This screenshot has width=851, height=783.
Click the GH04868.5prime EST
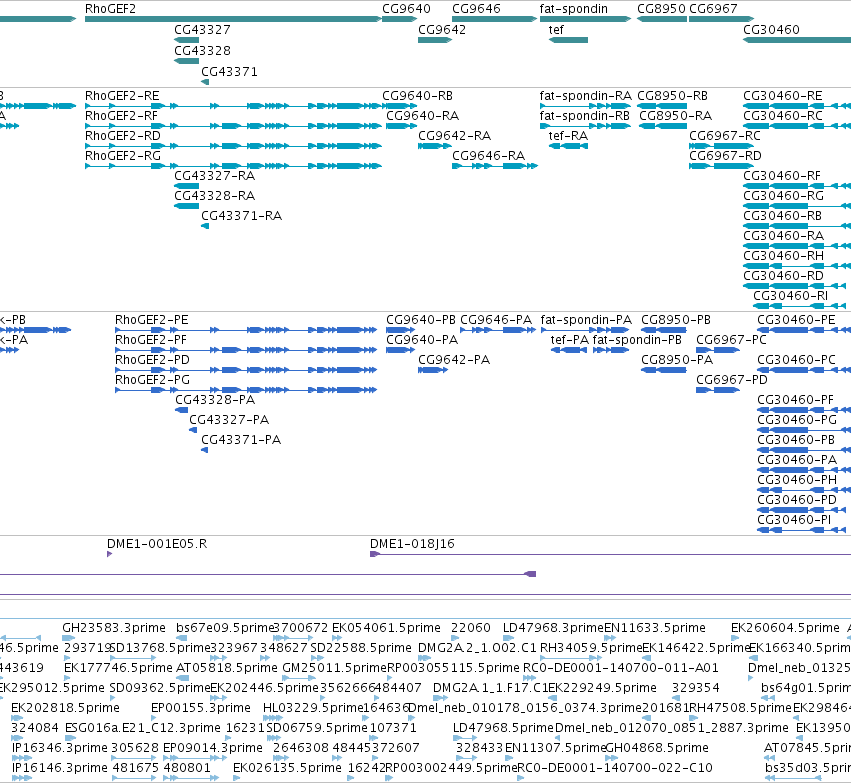657,748
